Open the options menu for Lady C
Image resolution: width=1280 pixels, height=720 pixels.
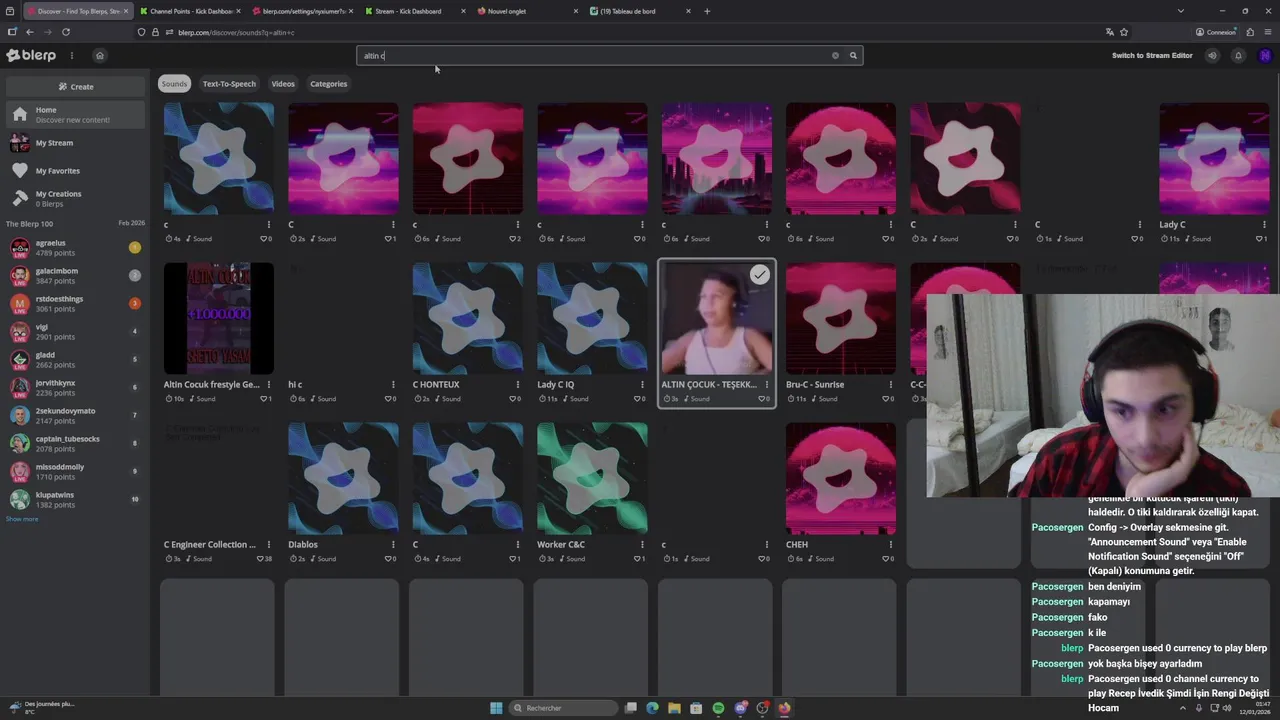pyautogui.click(x=1264, y=225)
